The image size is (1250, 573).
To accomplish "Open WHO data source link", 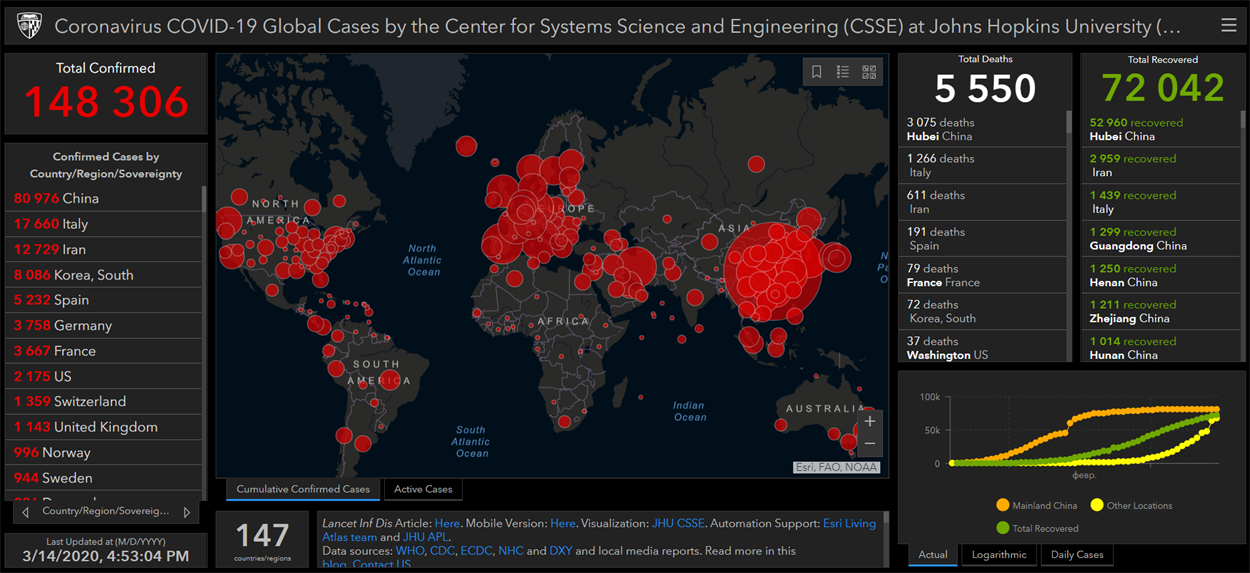I will [410, 551].
